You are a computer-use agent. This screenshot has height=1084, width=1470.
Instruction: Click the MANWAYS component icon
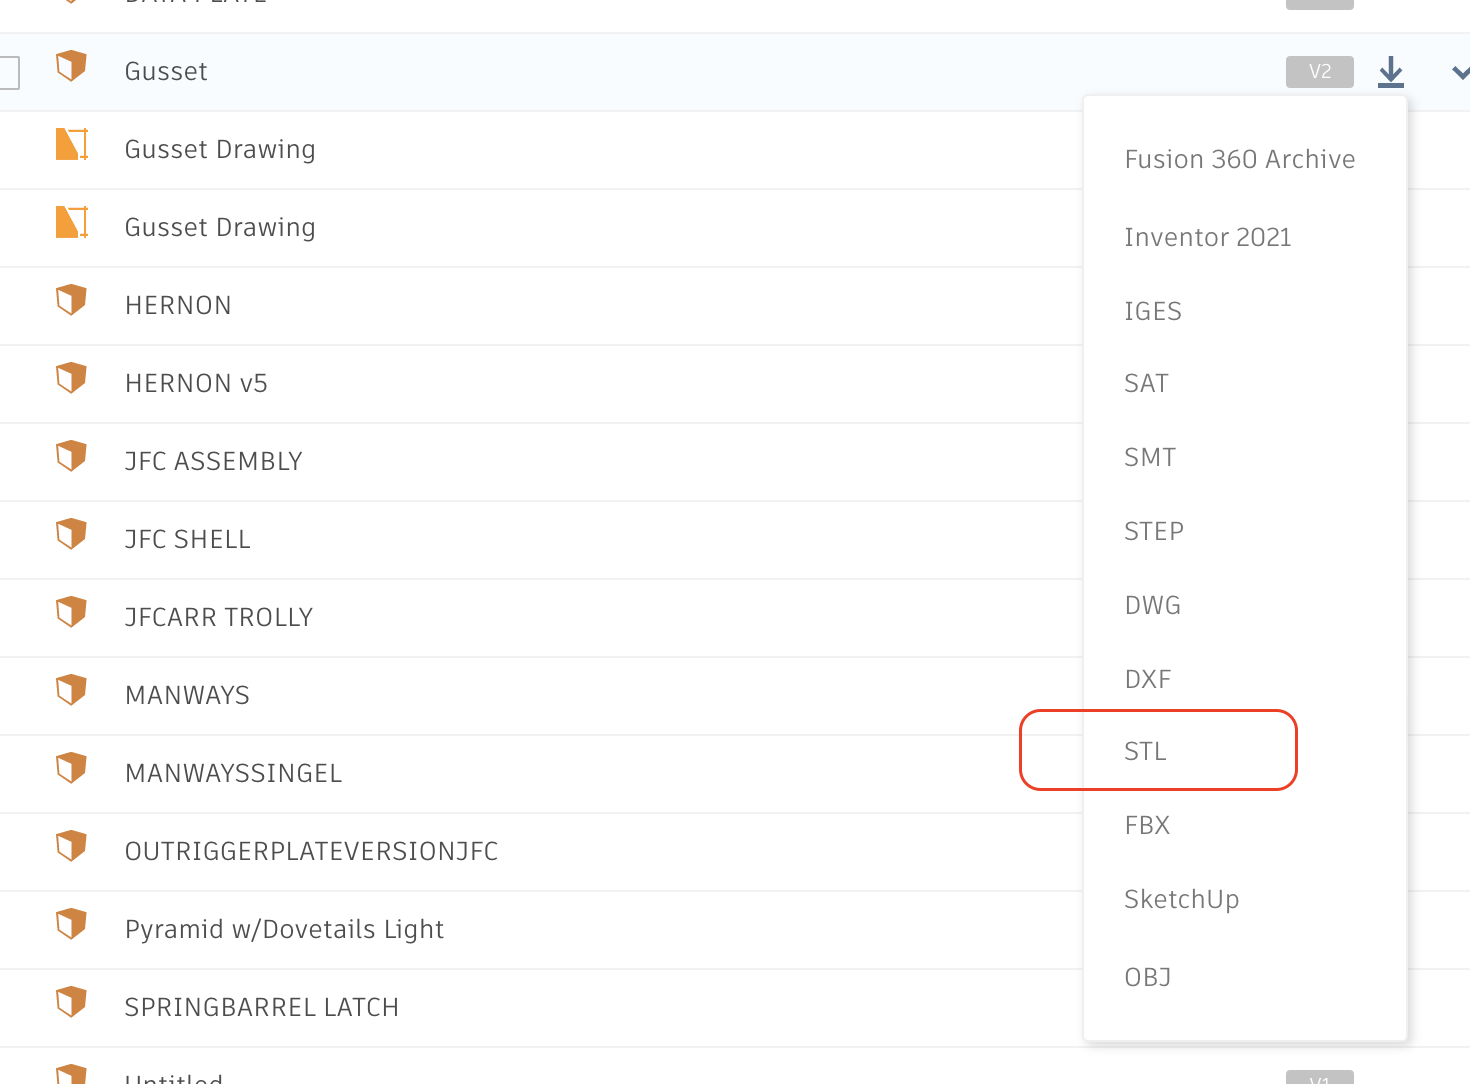[x=71, y=690]
